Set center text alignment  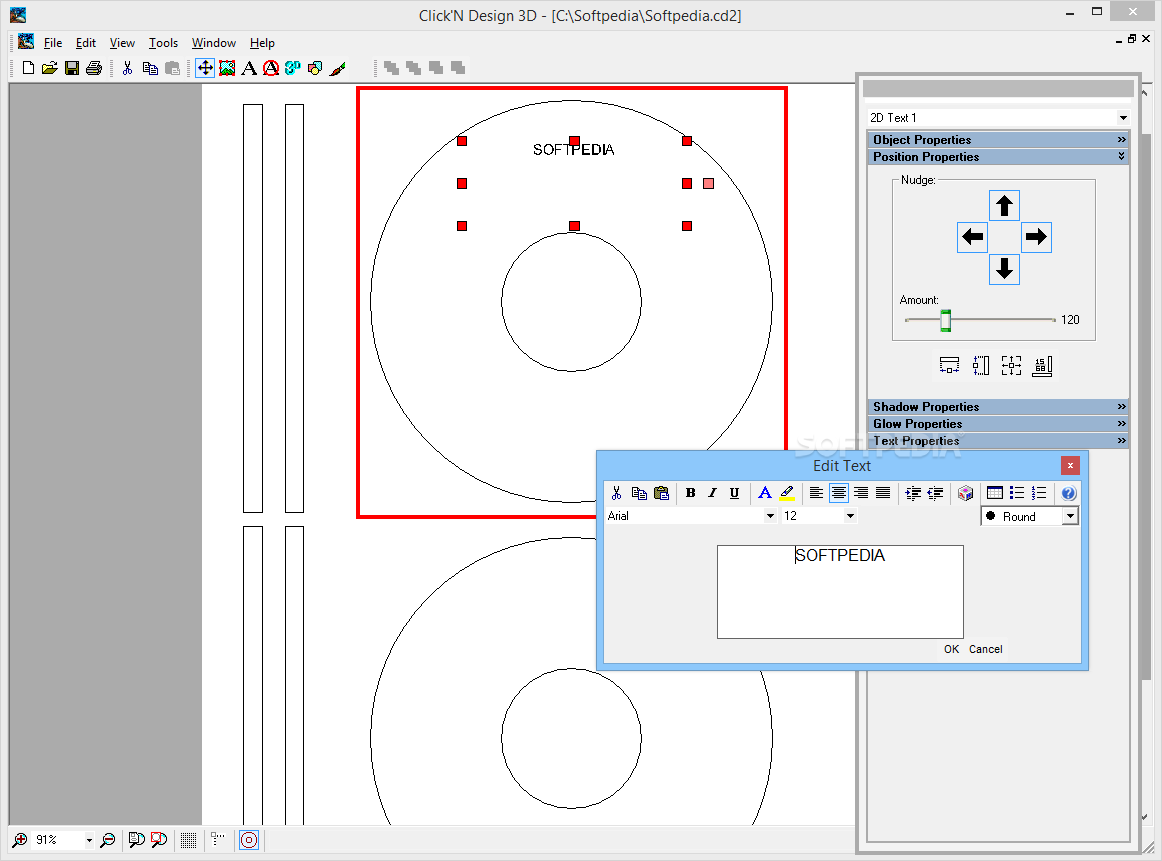(838, 493)
